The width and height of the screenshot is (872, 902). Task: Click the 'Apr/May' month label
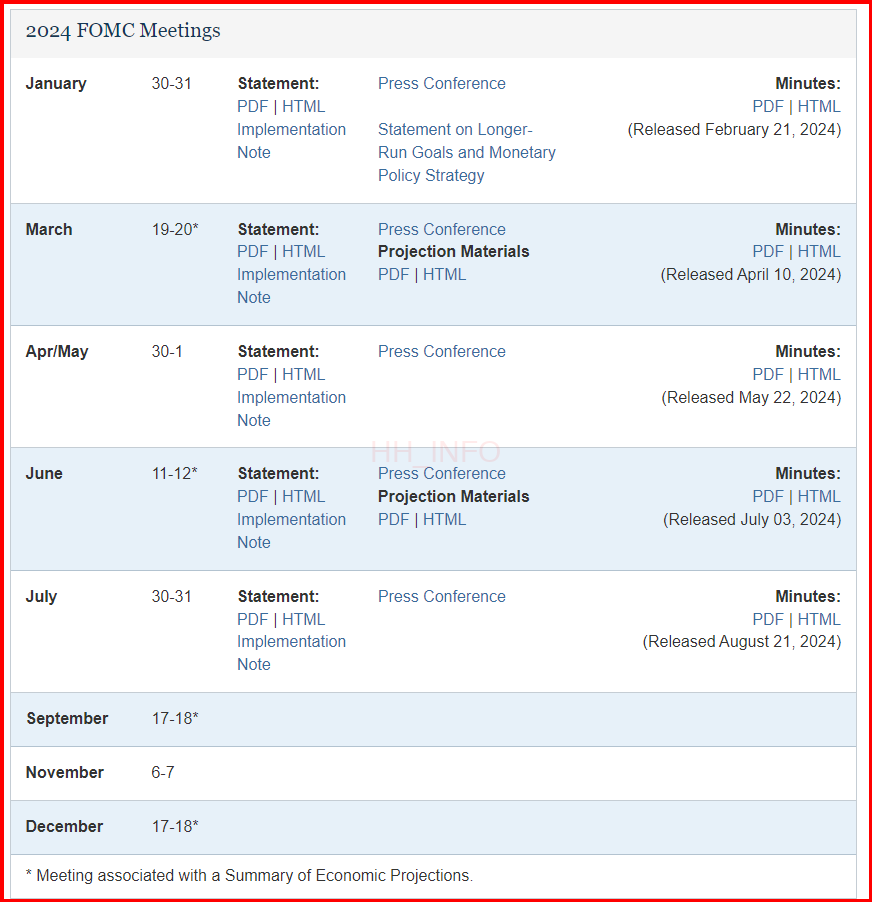coord(57,351)
